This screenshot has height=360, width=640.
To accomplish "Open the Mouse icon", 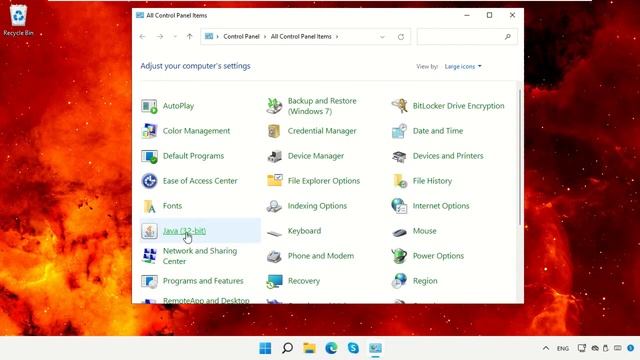I will [399, 233].
